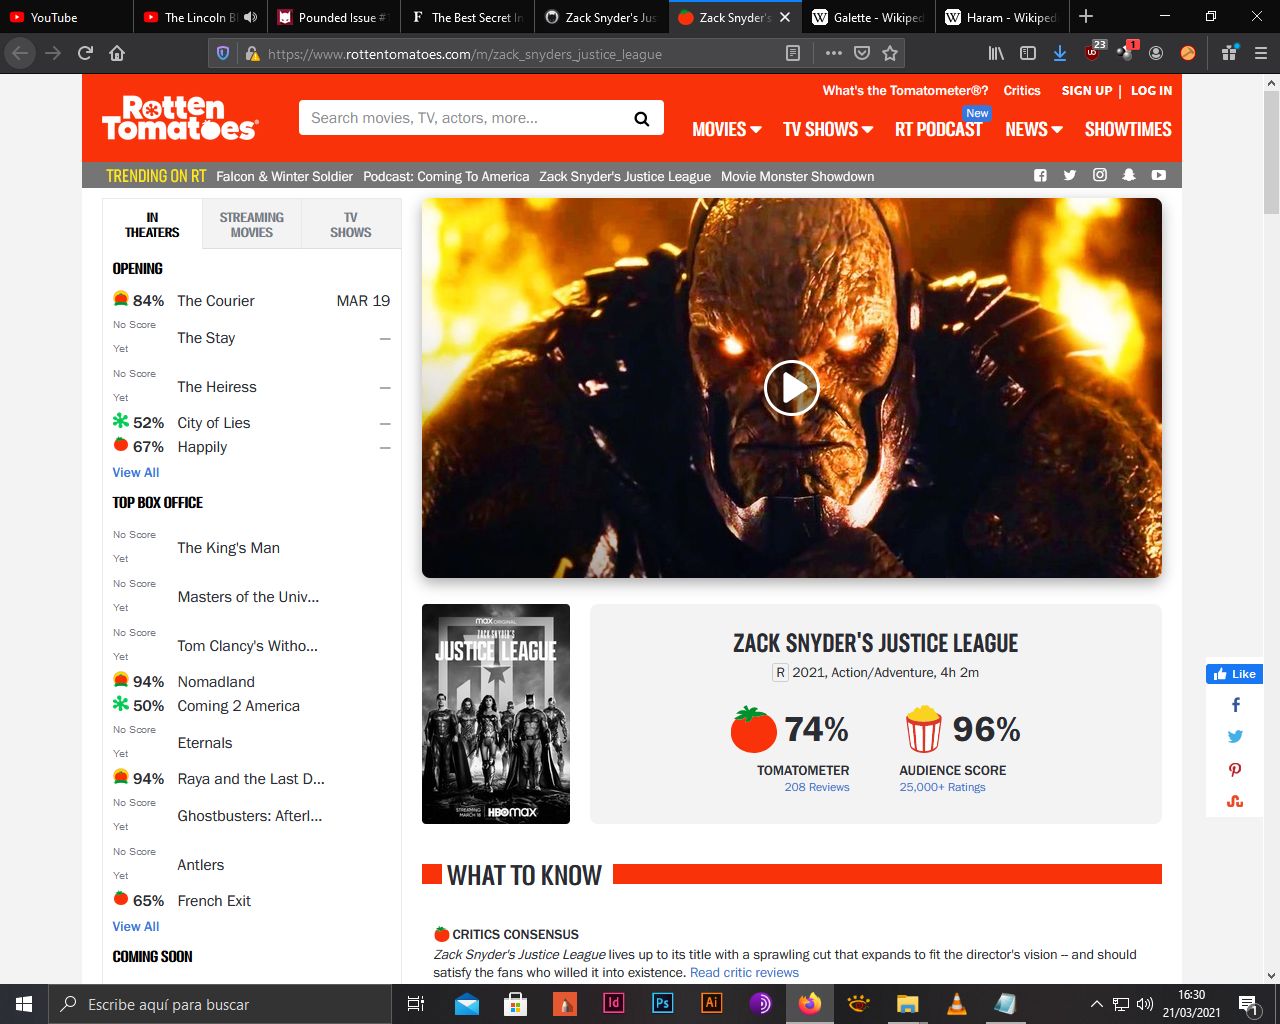Expand the TV Shows dropdown menu

click(828, 129)
